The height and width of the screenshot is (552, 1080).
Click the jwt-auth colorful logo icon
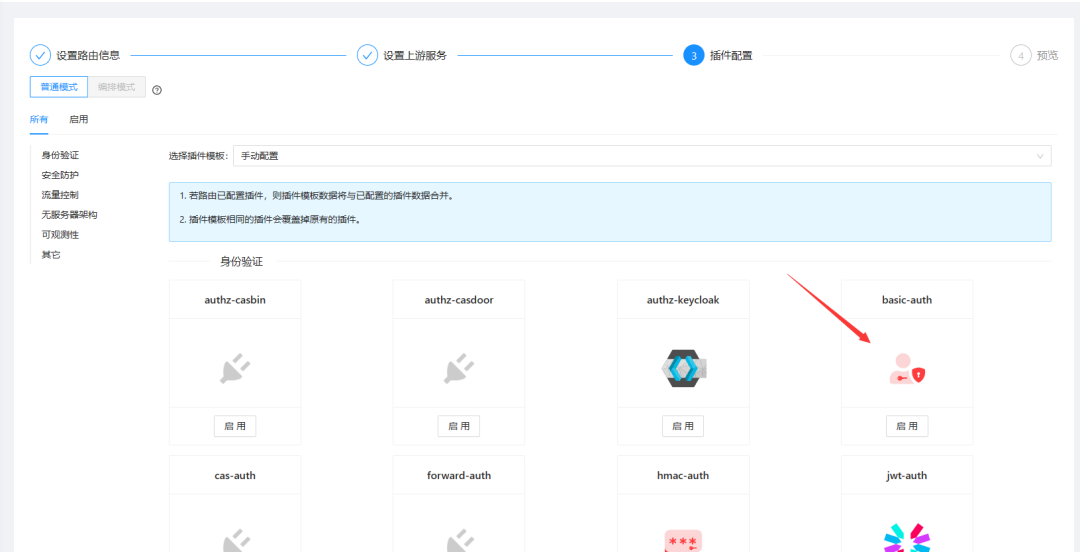click(x=907, y=538)
